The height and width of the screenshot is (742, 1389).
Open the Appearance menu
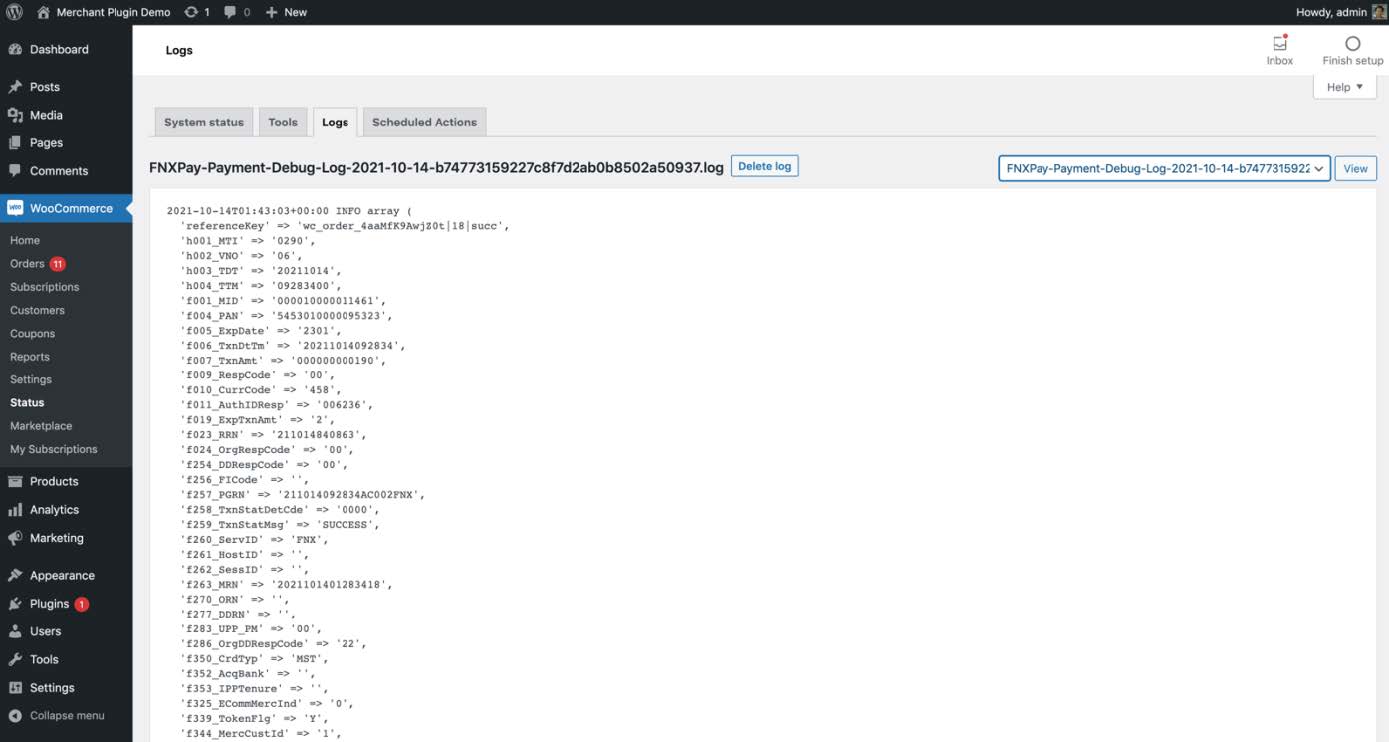62,576
